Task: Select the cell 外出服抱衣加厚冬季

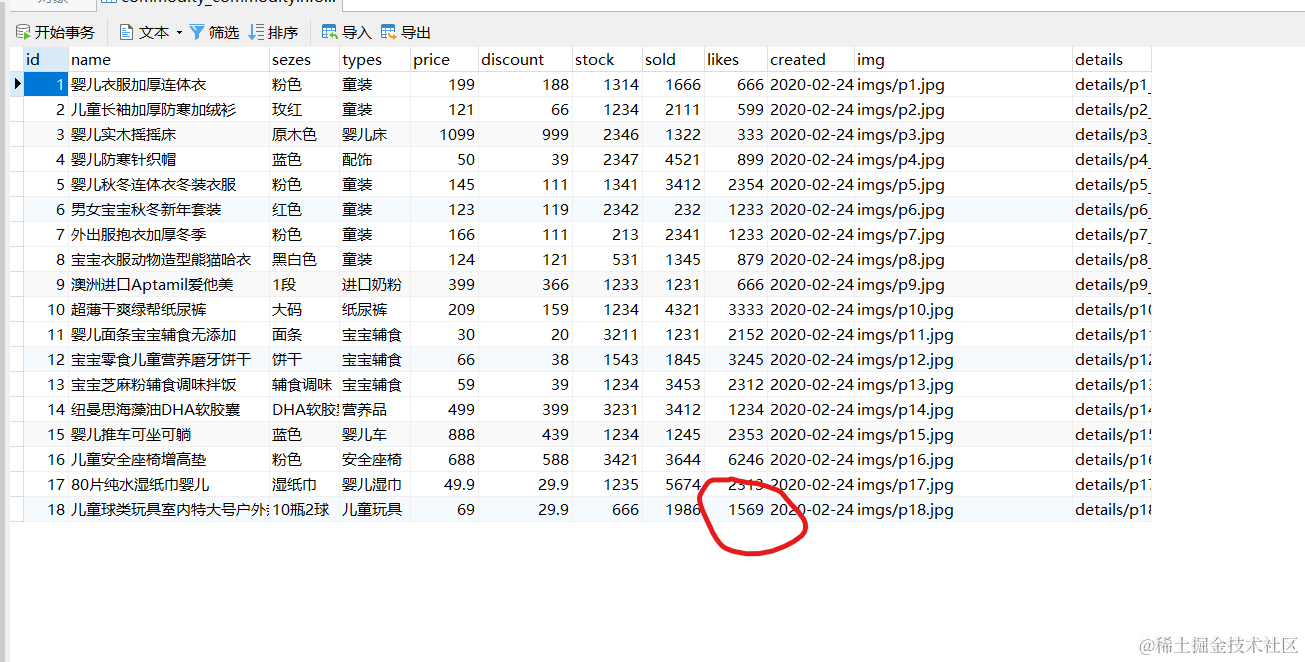Action: click(x=168, y=235)
